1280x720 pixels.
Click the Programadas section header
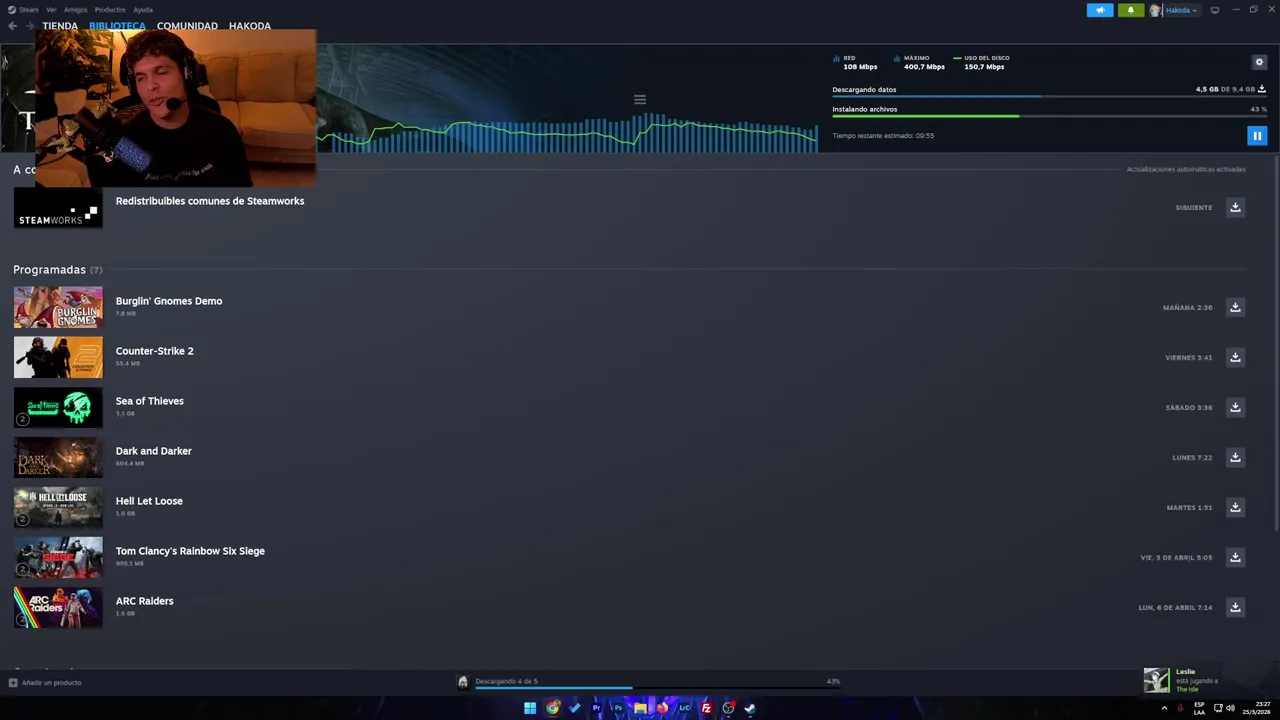pos(57,269)
